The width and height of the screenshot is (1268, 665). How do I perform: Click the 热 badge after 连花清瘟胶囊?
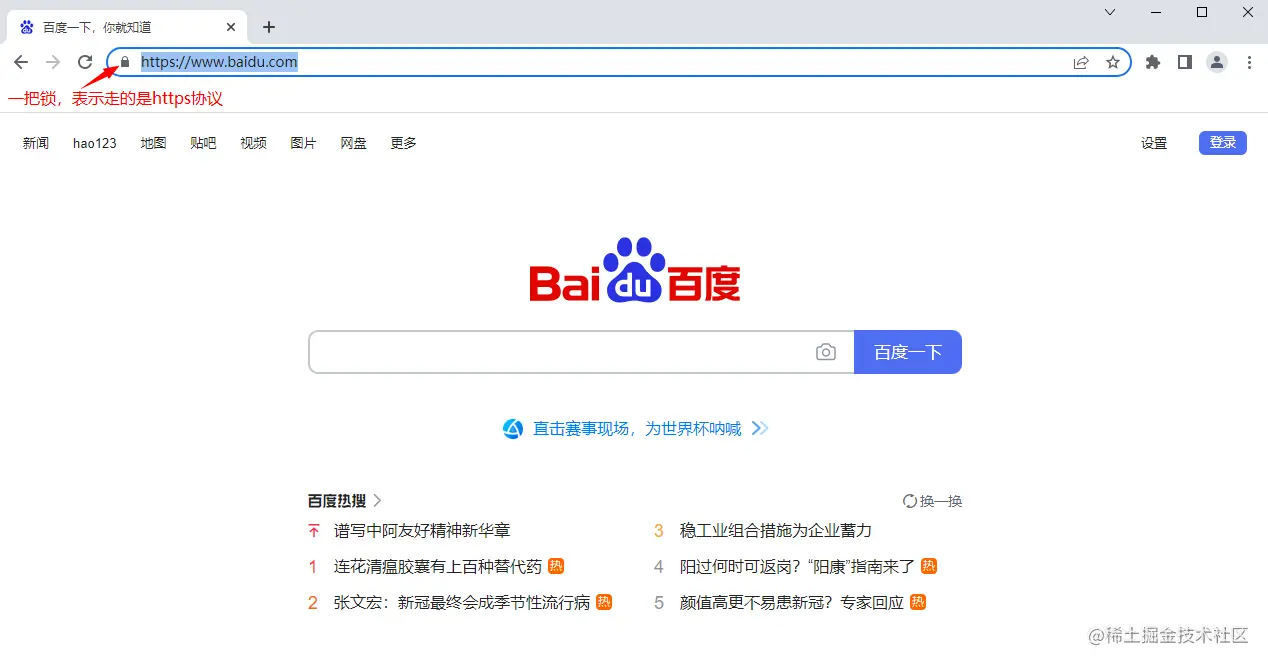556,566
